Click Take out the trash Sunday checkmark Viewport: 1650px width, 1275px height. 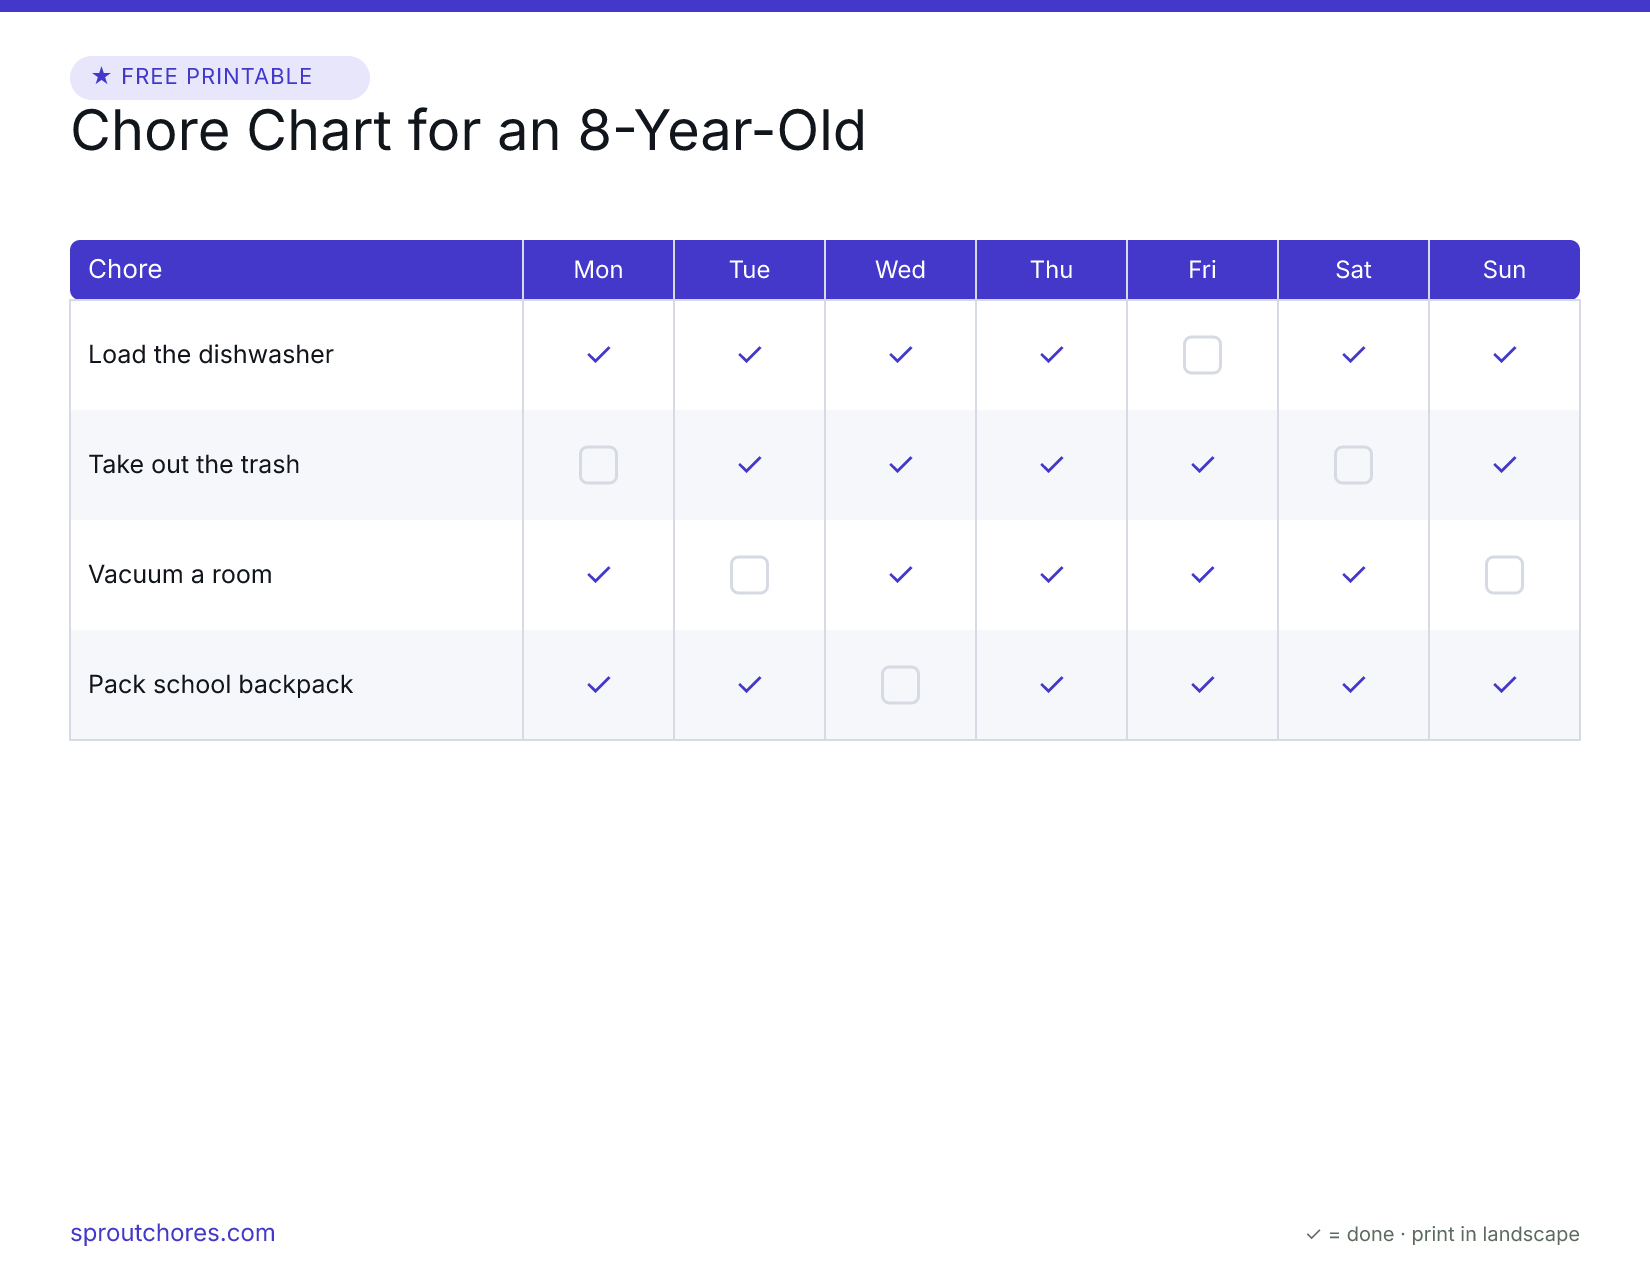pyautogui.click(x=1504, y=465)
